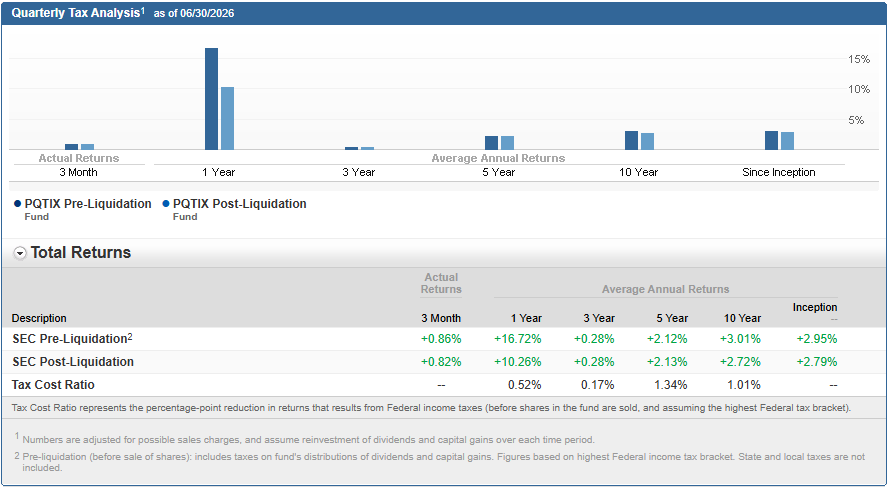Click the 5 Year pre-liquidation bar
Screen dimensions: 888x487
[492, 143]
